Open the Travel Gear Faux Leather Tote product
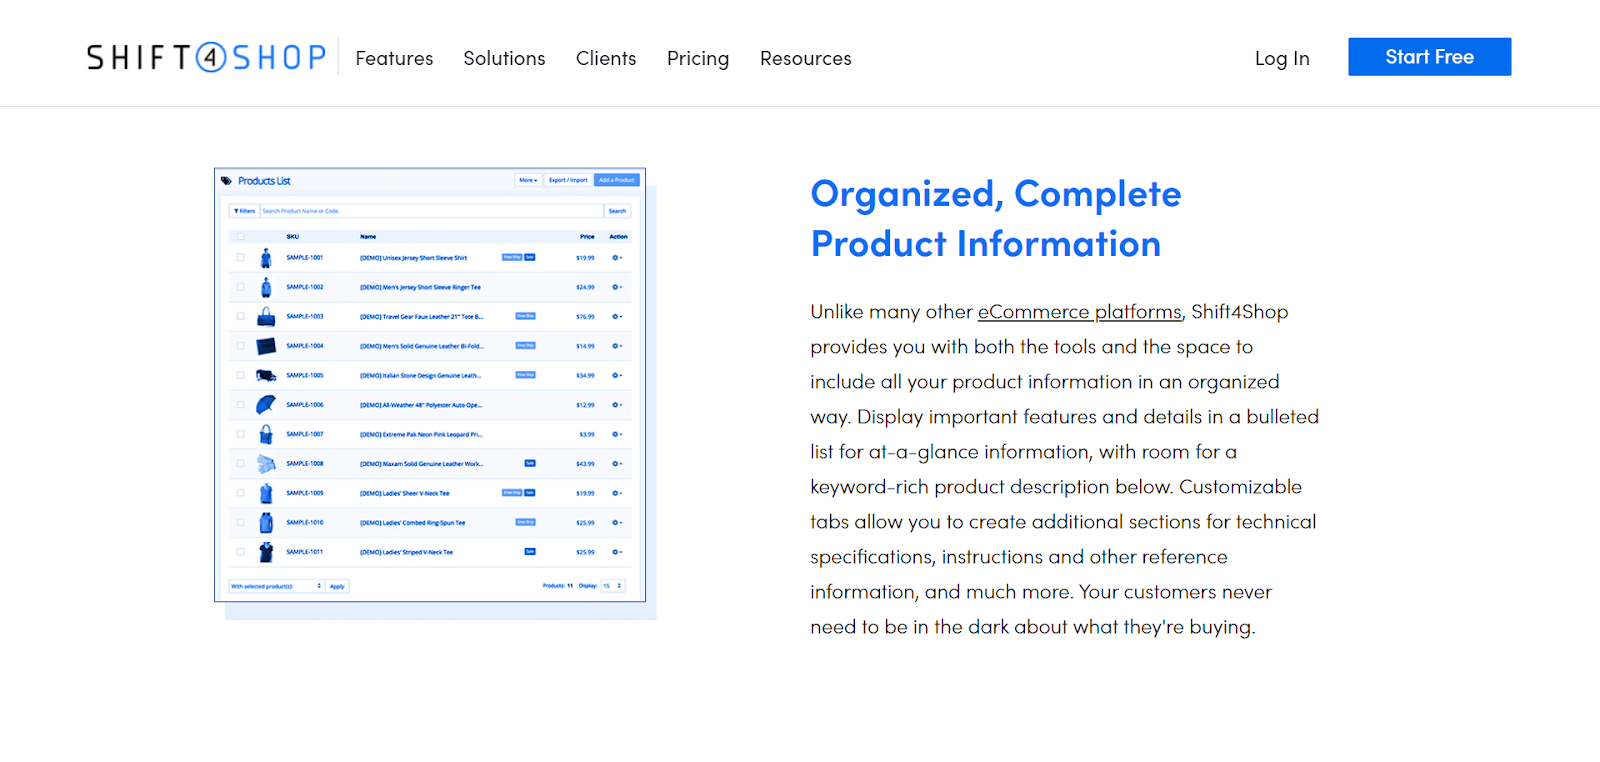 coord(421,316)
